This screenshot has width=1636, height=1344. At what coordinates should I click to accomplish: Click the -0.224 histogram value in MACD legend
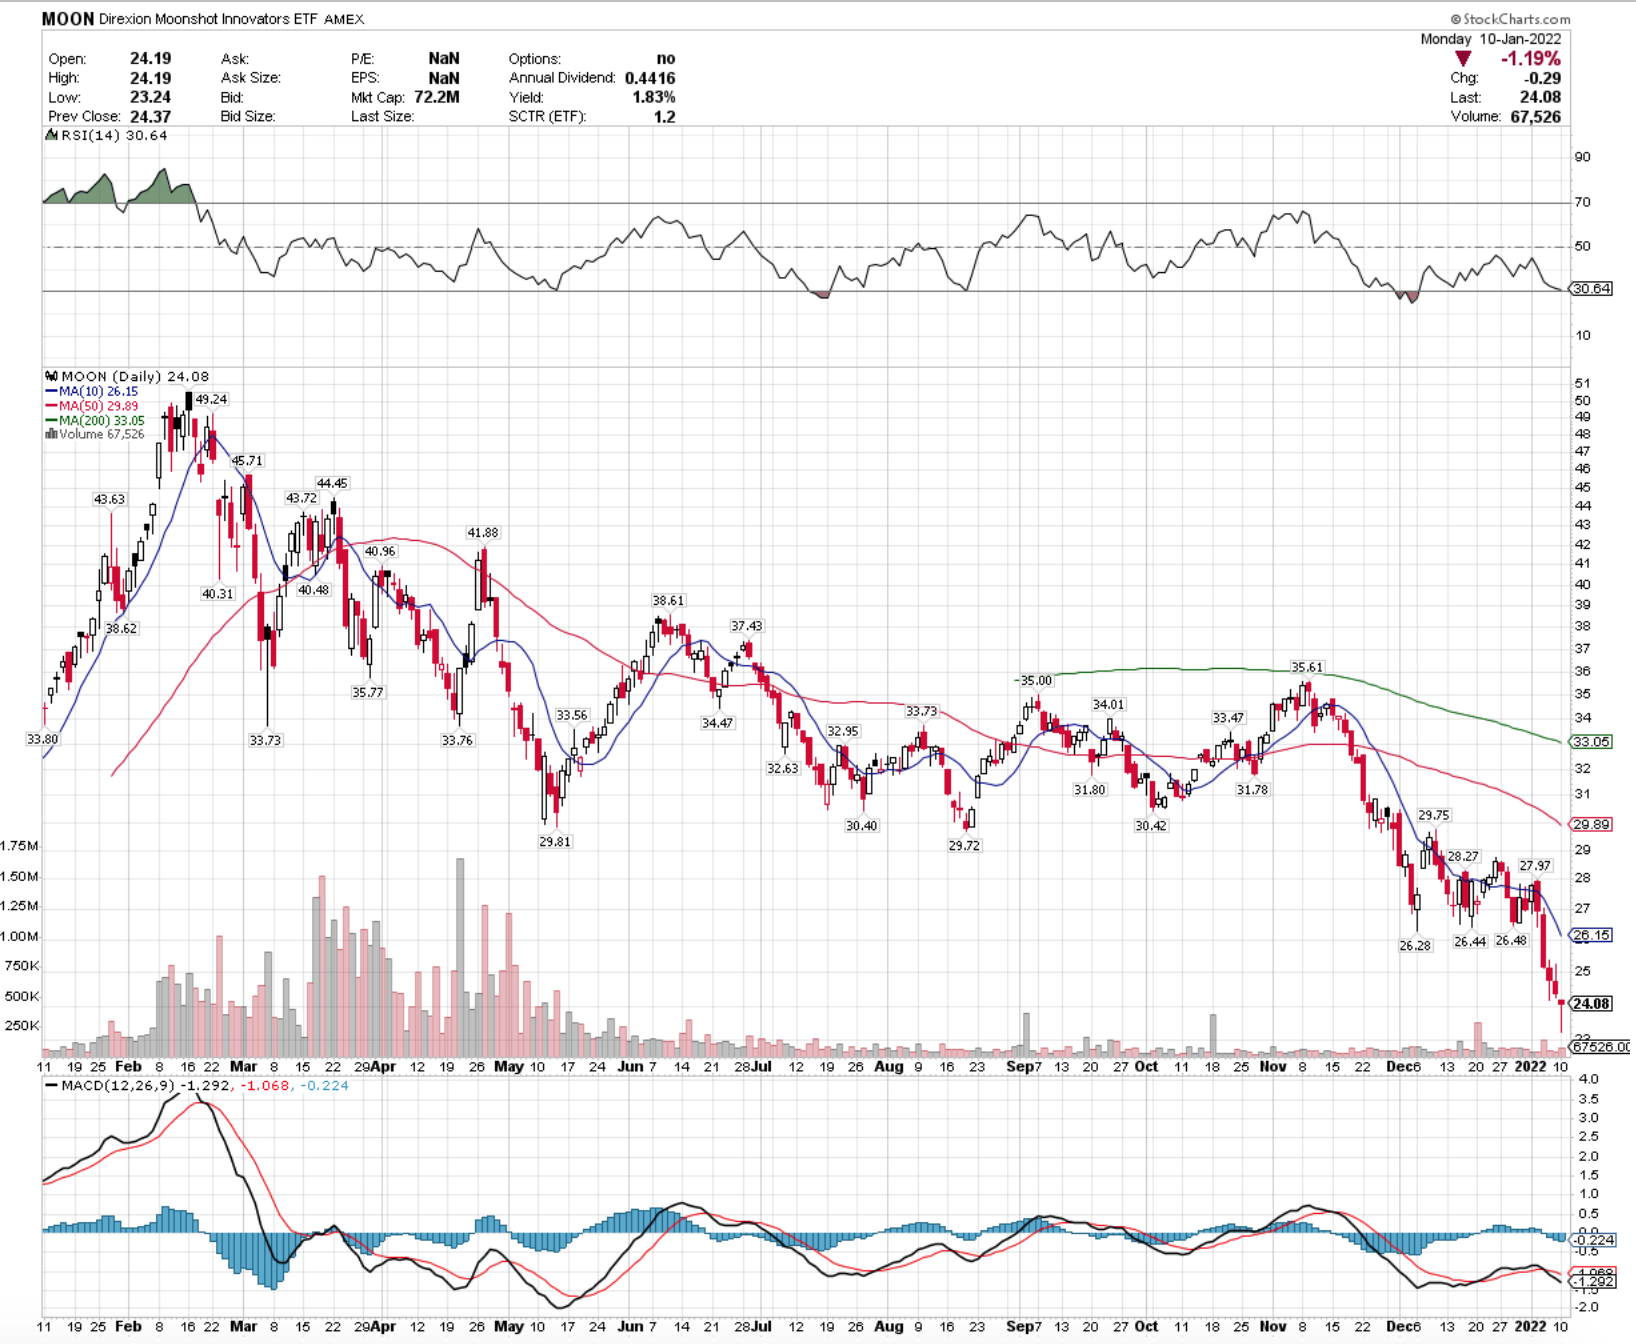pos(324,1085)
